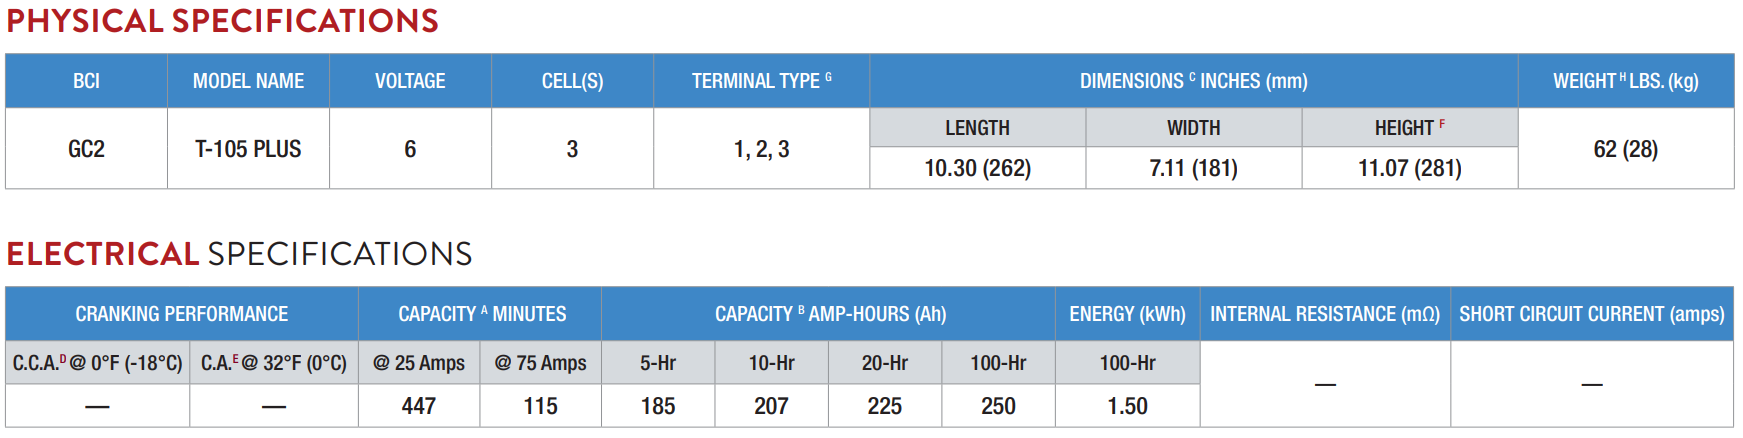Select the terminal type value 1, 2, 3
The width and height of the screenshot is (1743, 438).
coord(761,149)
